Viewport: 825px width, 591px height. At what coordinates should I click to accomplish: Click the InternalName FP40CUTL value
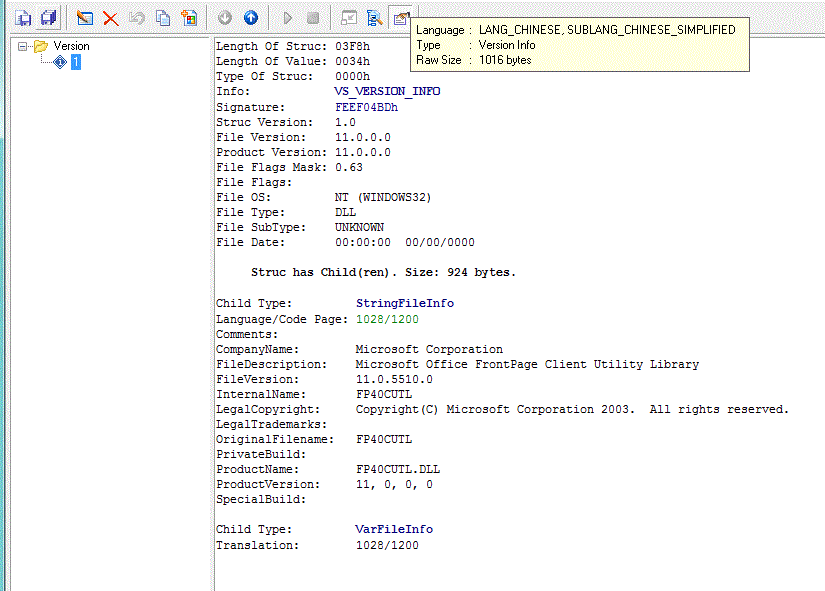pos(384,395)
